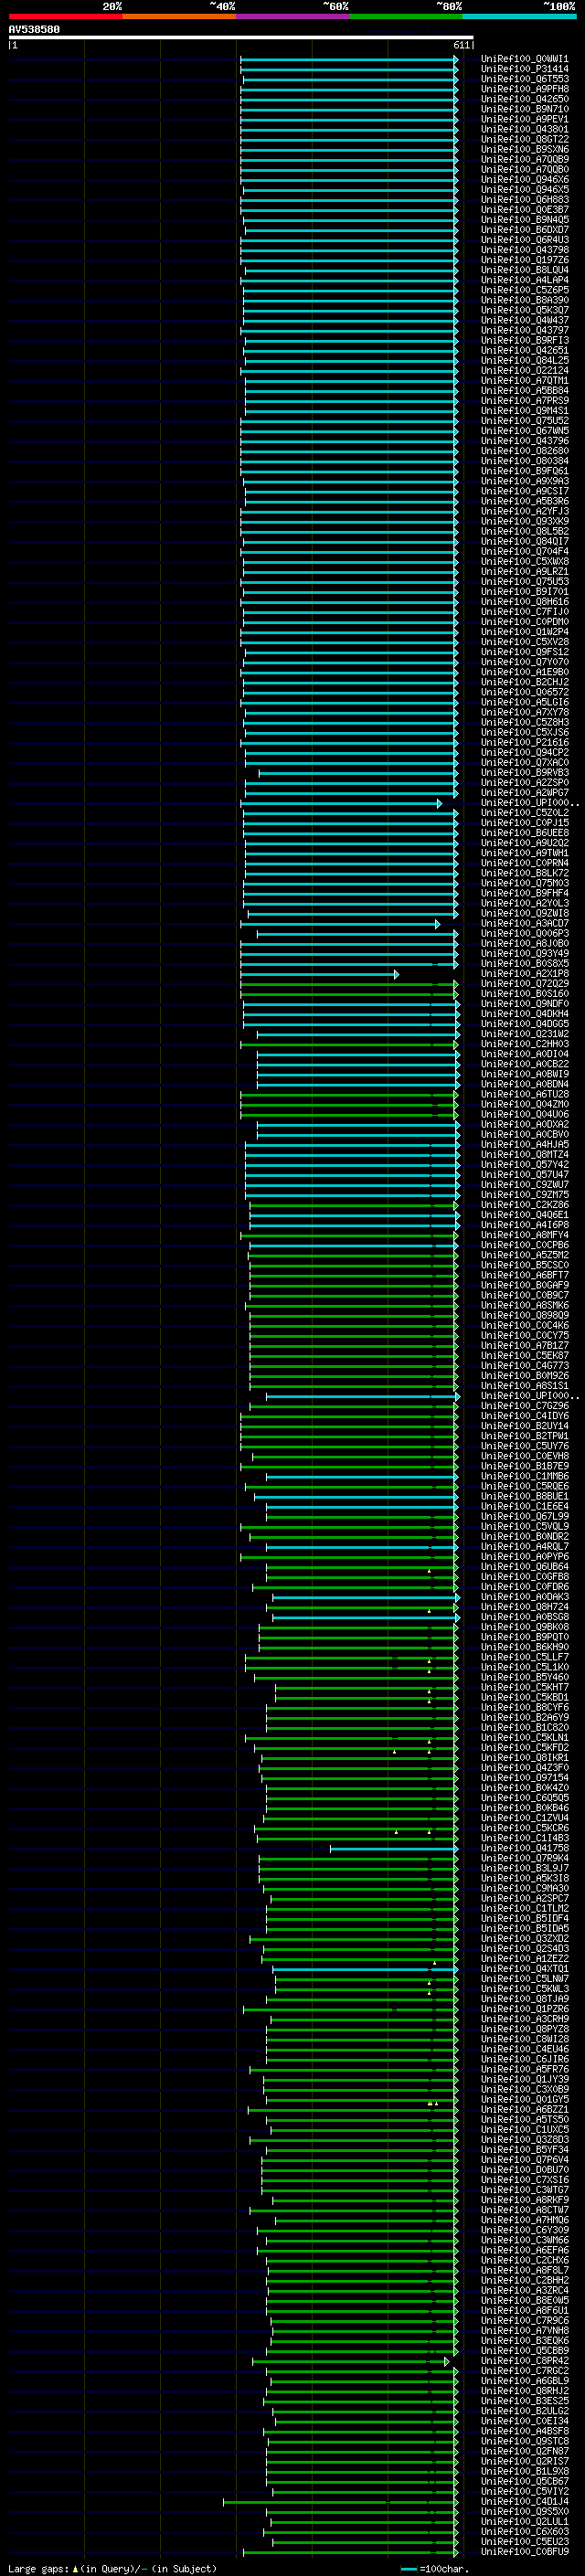
Task: Open hit UniRef100_Q4DKH4
Action: (524, 1014)
